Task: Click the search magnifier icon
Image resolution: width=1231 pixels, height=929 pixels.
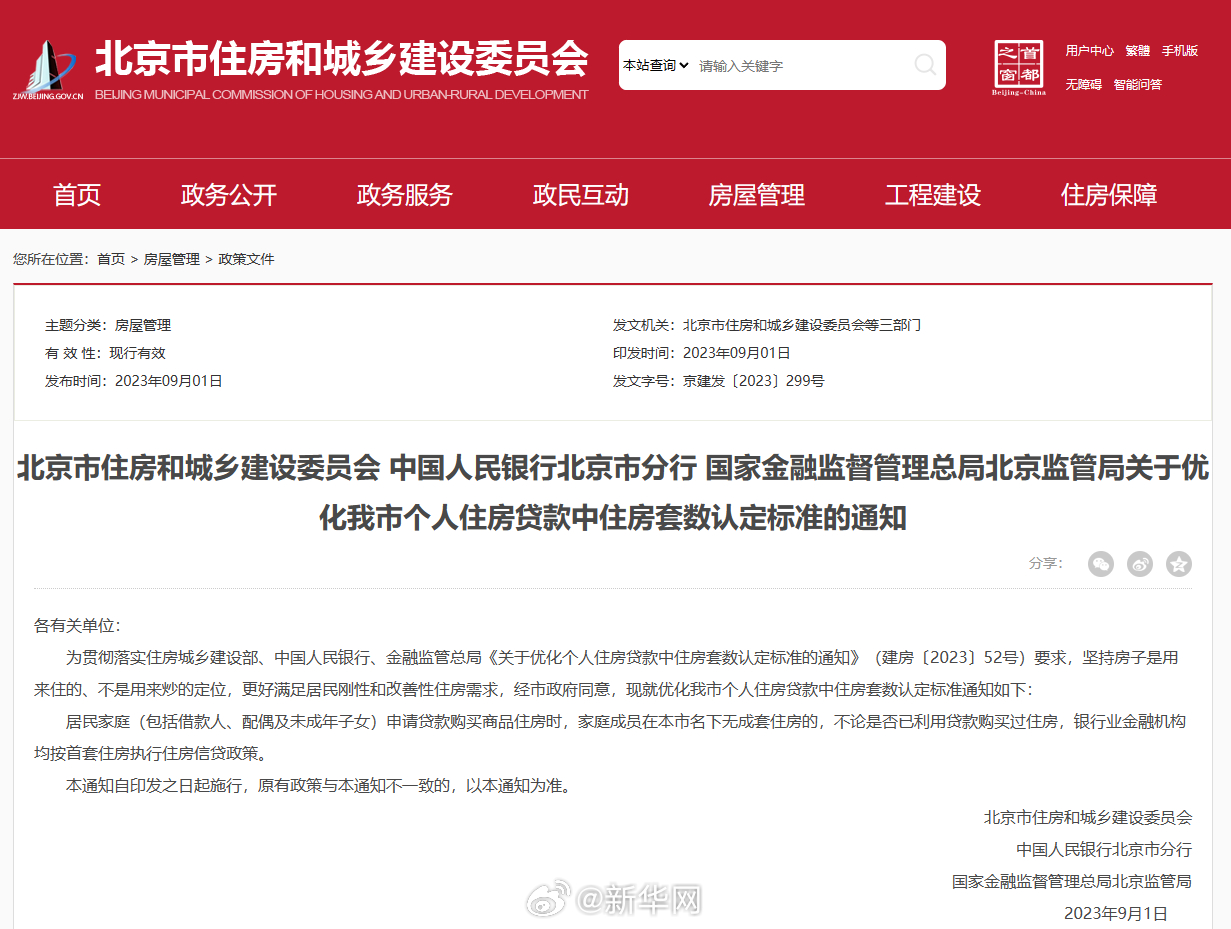Action: pyautogui.click(x=926, y=65)
